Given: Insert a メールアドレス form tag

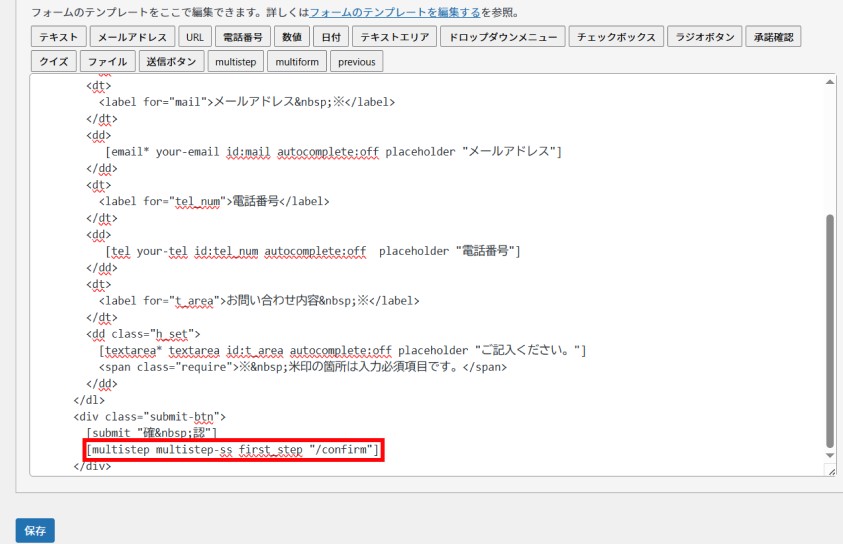Looking at the screenshot, I should coord(132,38).
